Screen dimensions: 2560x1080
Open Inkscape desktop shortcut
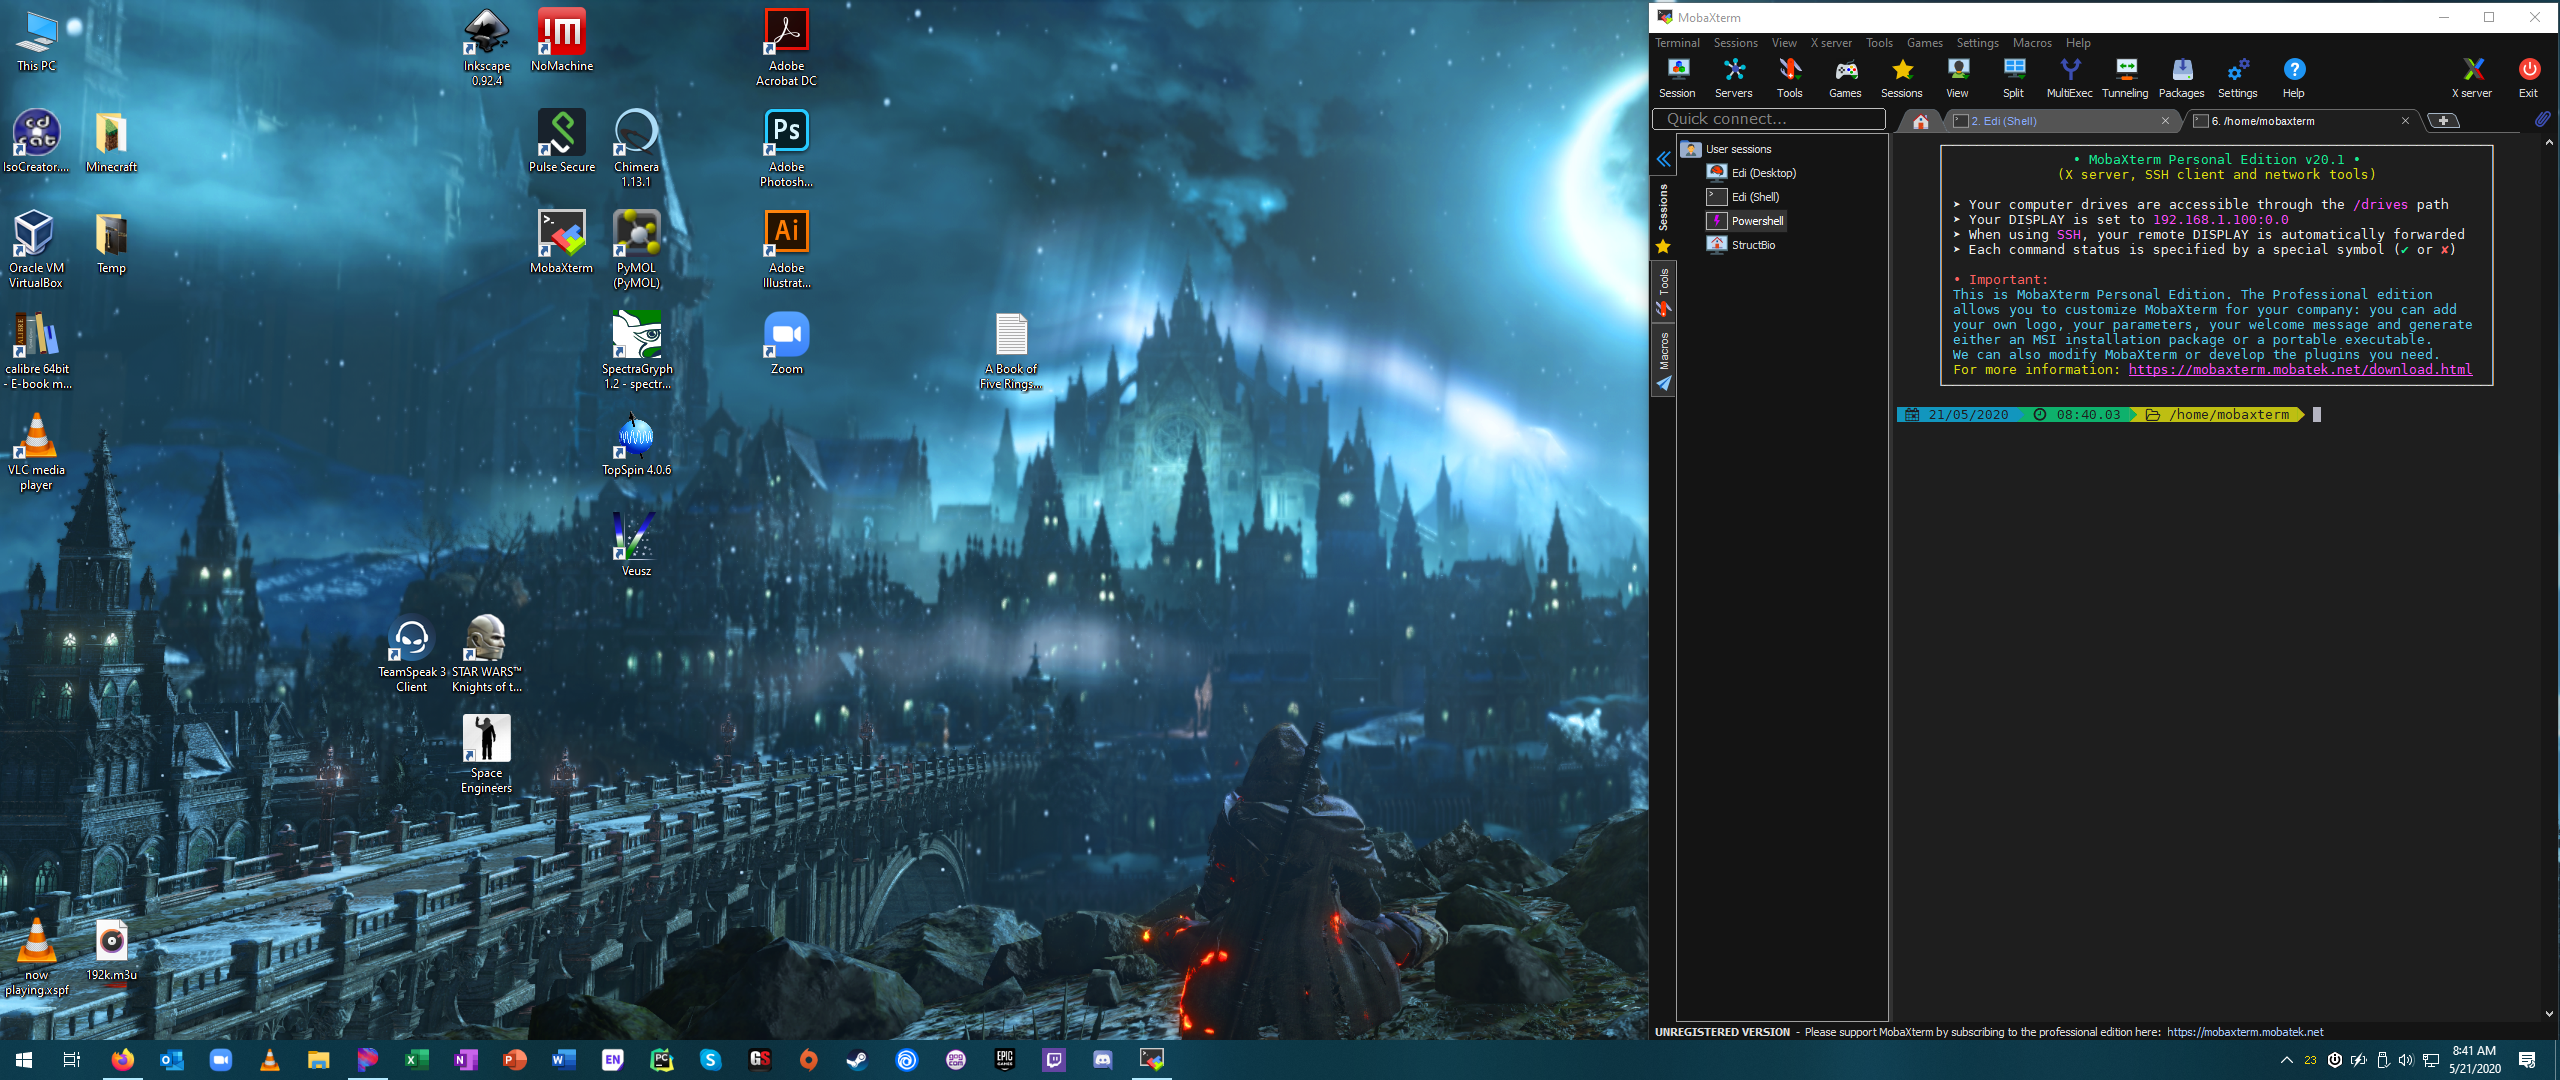point(487,47)
